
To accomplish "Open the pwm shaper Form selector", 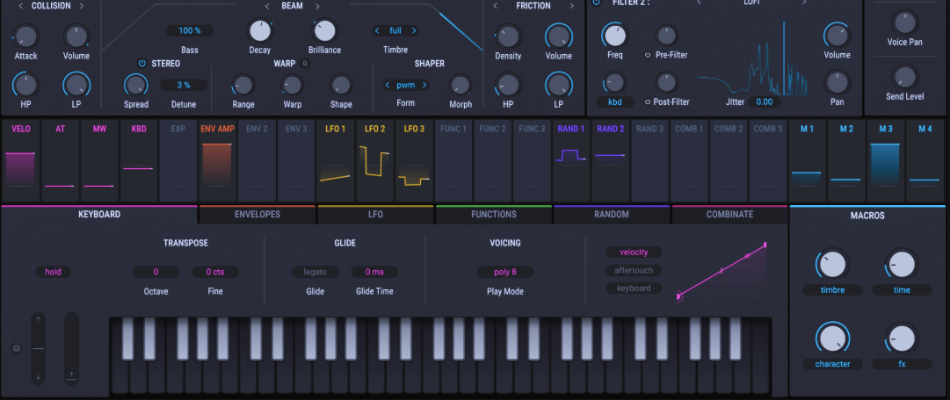I will click(x=405, y=85).
